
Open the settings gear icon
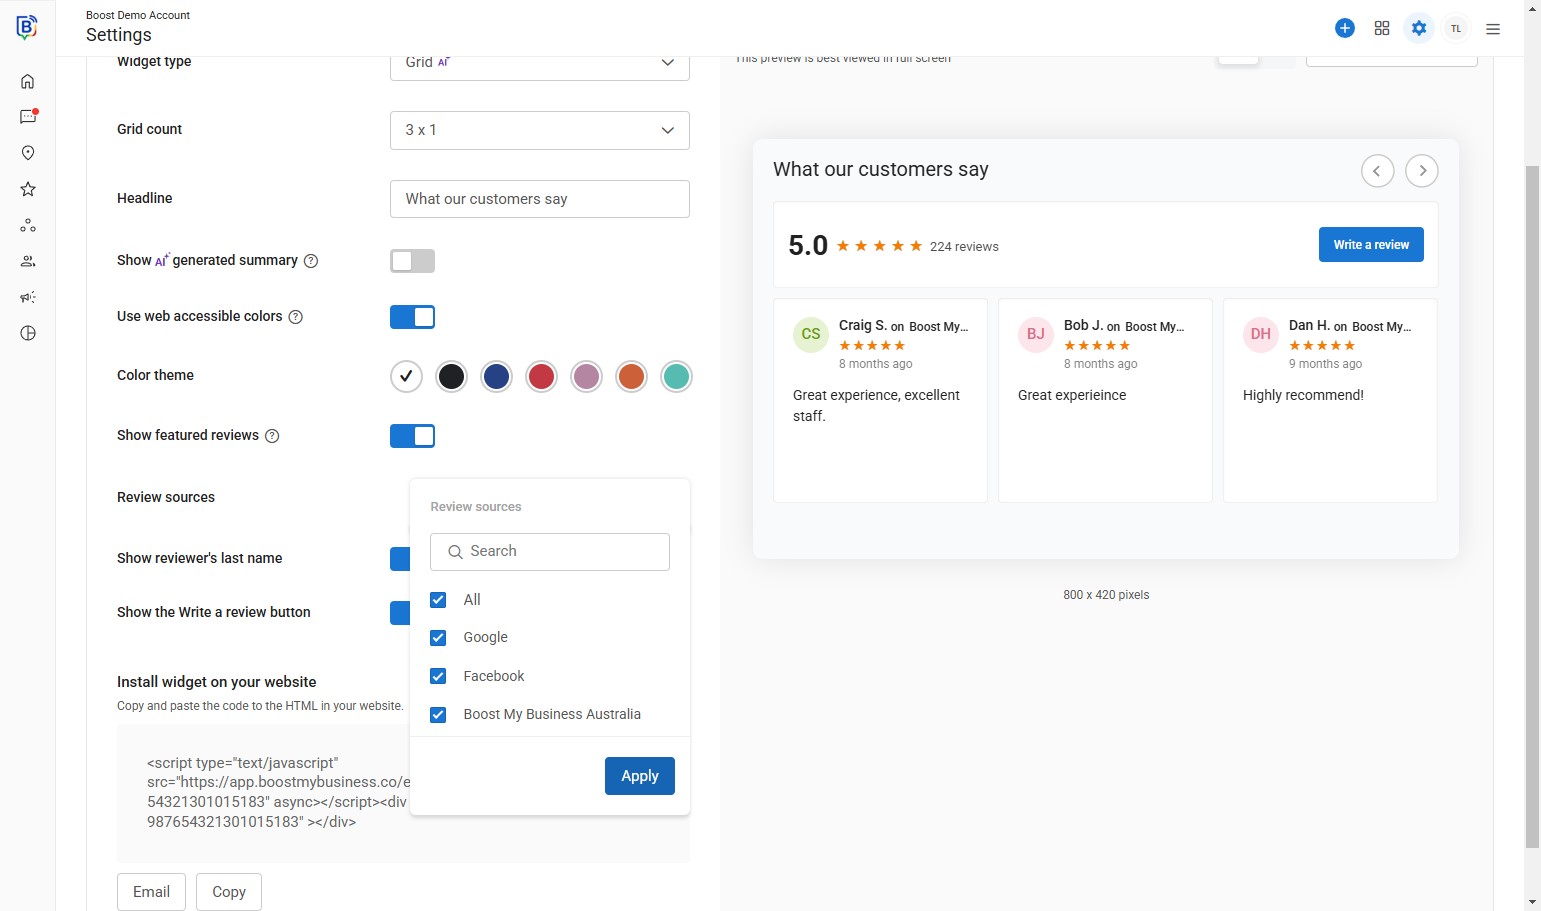[x=1419, y=28]
